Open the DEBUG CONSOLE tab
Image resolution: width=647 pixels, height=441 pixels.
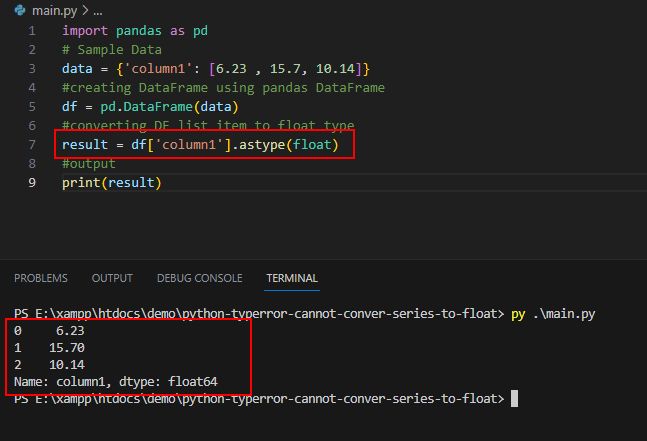pyautogui.click(x=200, y=278)
